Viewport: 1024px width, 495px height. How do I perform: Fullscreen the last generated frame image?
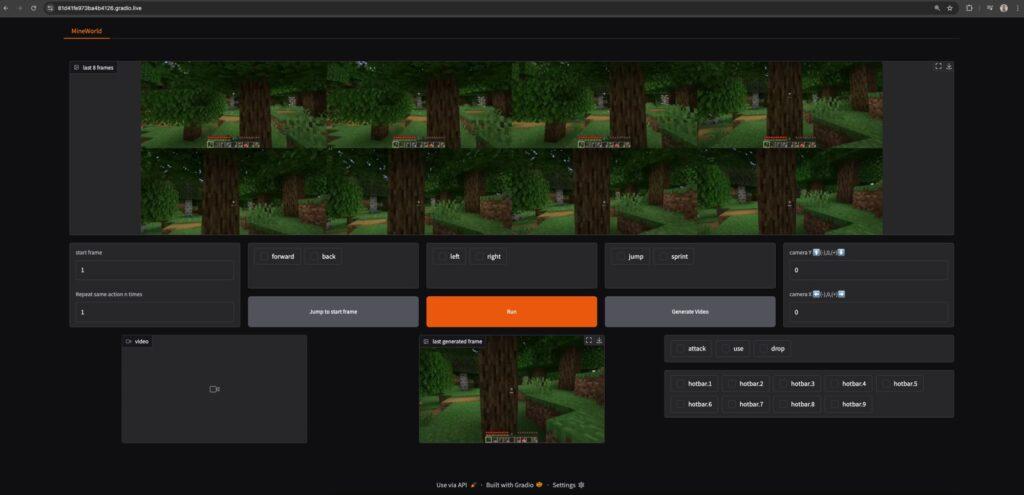[x=588, y=340]
